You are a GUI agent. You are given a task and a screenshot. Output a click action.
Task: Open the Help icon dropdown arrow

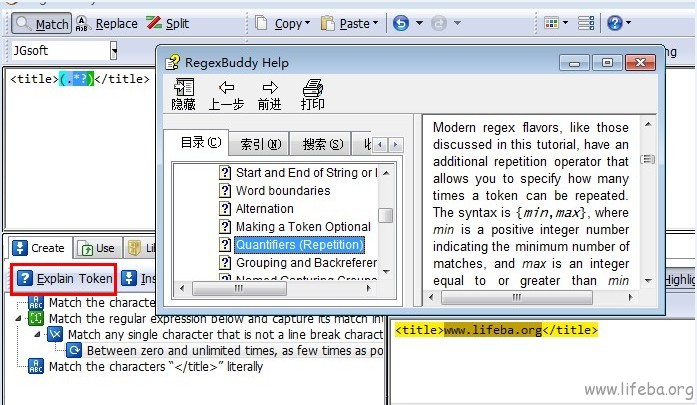coord(629,23)
